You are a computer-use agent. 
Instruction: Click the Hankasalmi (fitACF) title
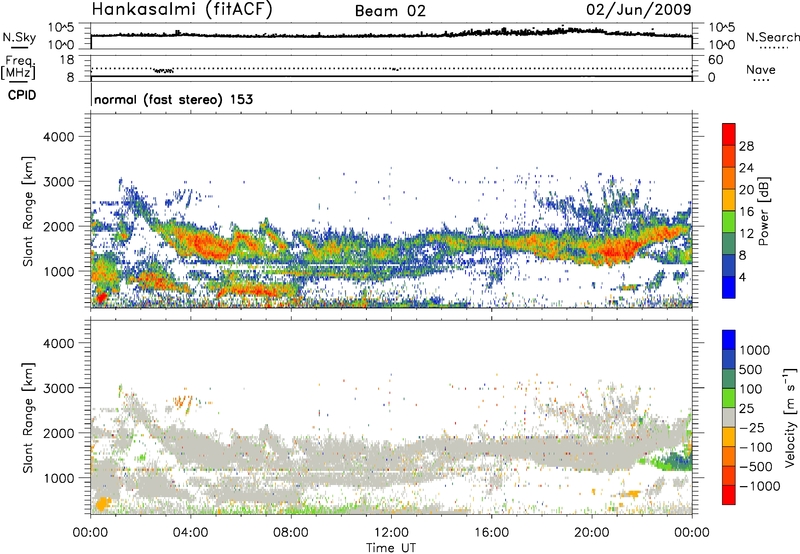tap(182, 10)
